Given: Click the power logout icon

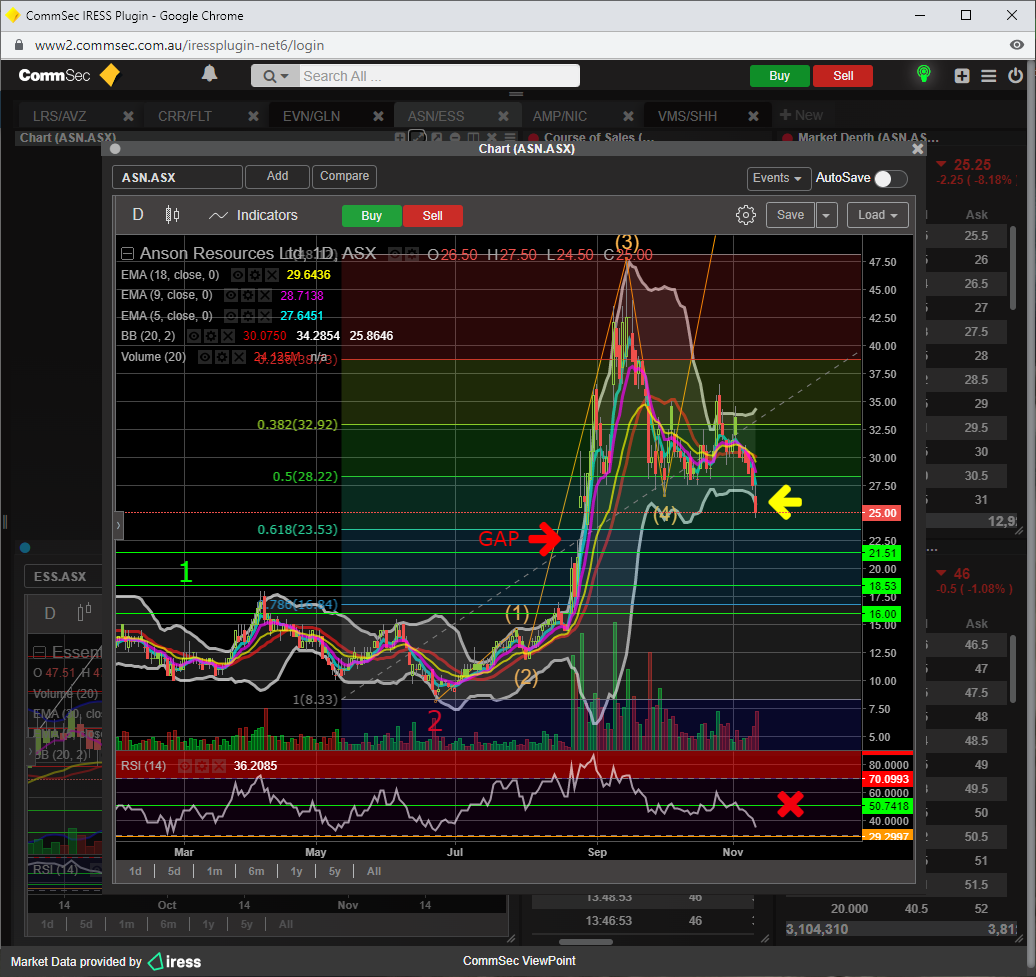Looking at the screenshot, I should point(1016,76).
